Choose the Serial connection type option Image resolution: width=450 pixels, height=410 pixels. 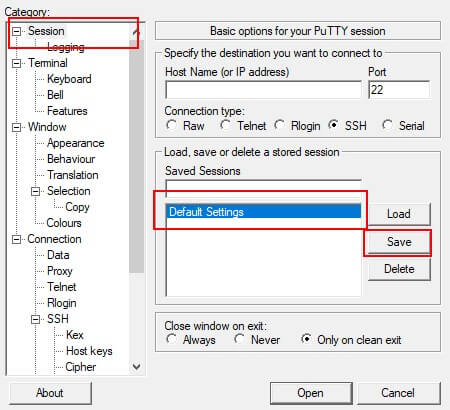pos(387,126)
